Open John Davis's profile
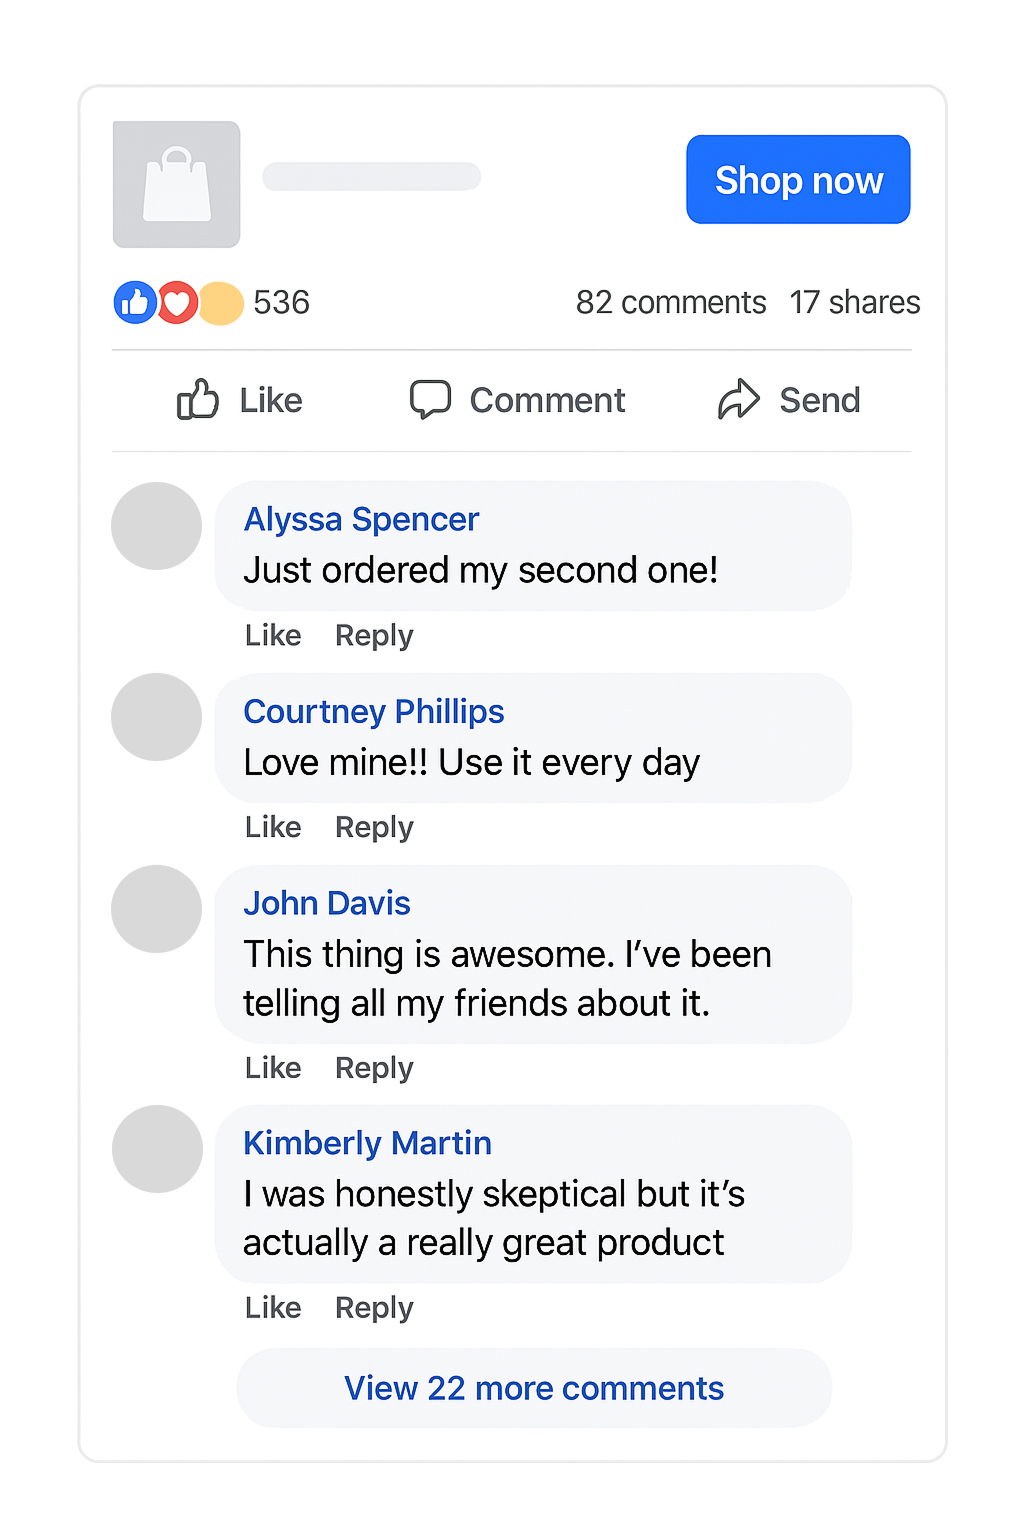The width and height of the screenshot is (1024, 1536). pos(326,903)
